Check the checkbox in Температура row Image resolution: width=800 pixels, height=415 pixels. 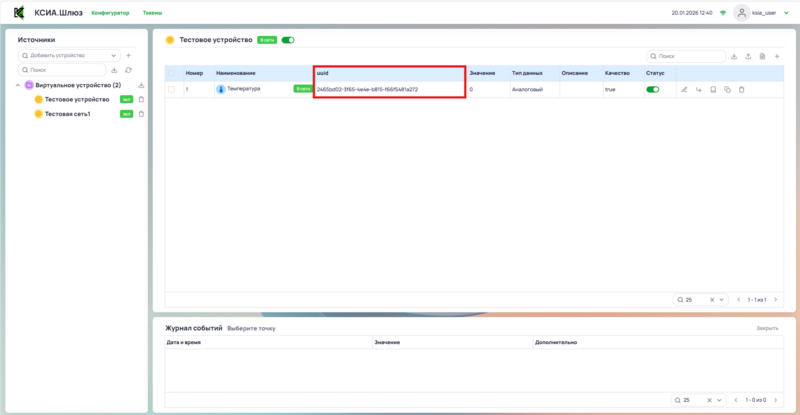tap(171, 90)
